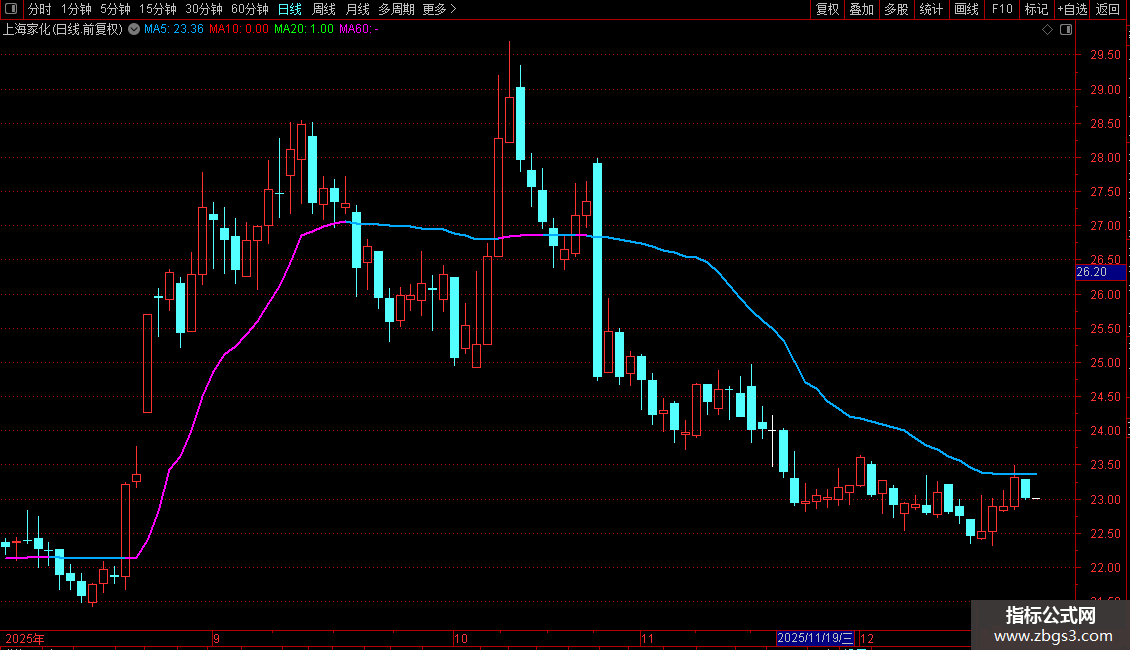Viewport: 1130px width, 650px height.
Task: Click month 11 on the time axis
Action: [x=647, y=638]
